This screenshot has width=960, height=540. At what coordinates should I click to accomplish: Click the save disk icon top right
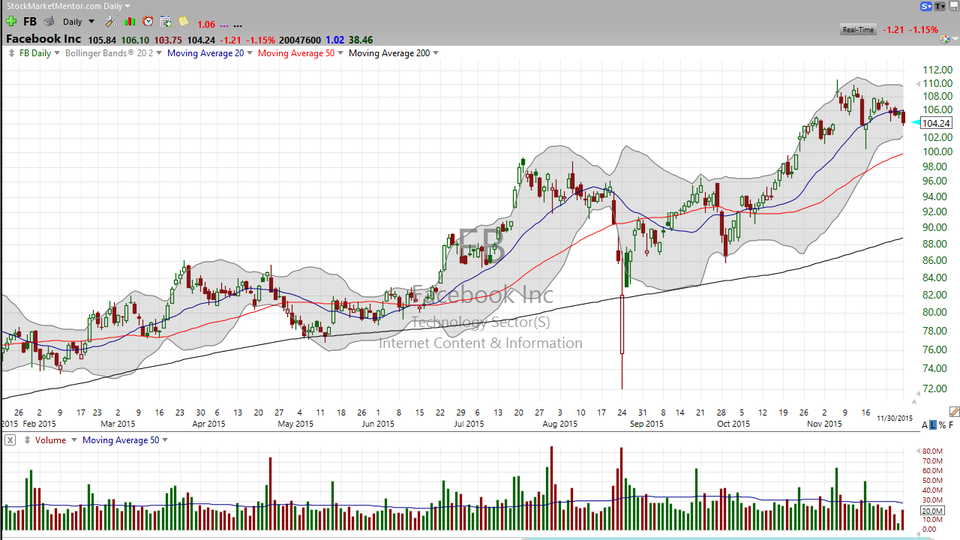(953, 6)
